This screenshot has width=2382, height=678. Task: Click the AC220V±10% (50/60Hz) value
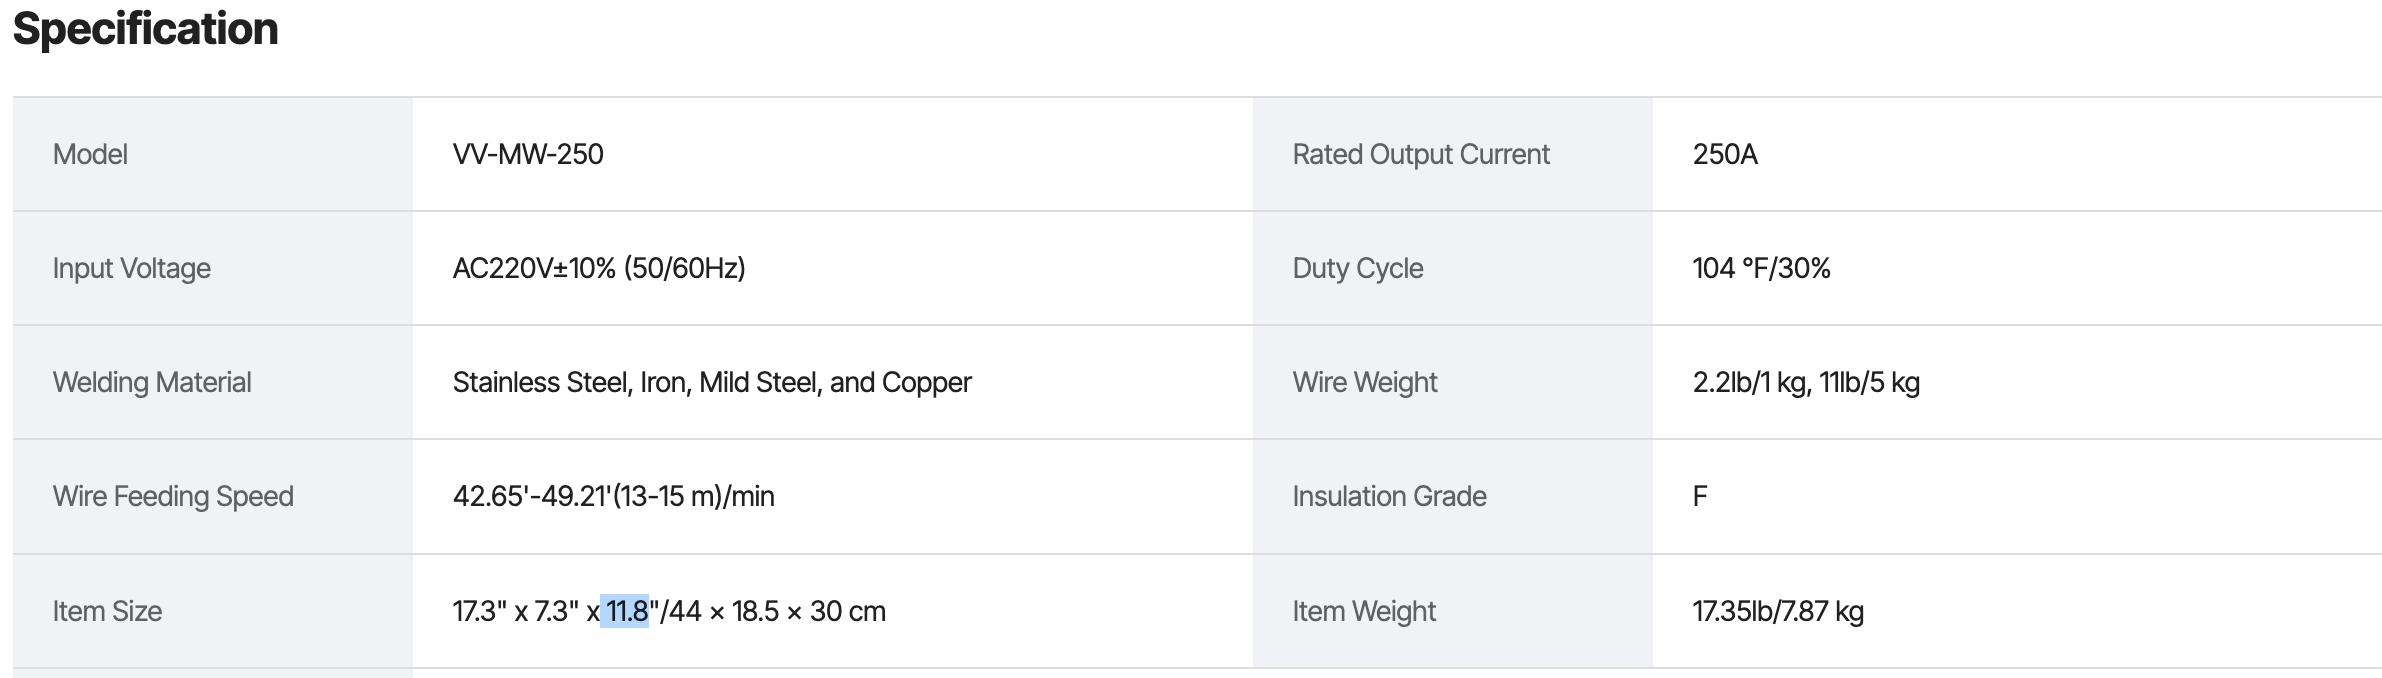point(599,268)
